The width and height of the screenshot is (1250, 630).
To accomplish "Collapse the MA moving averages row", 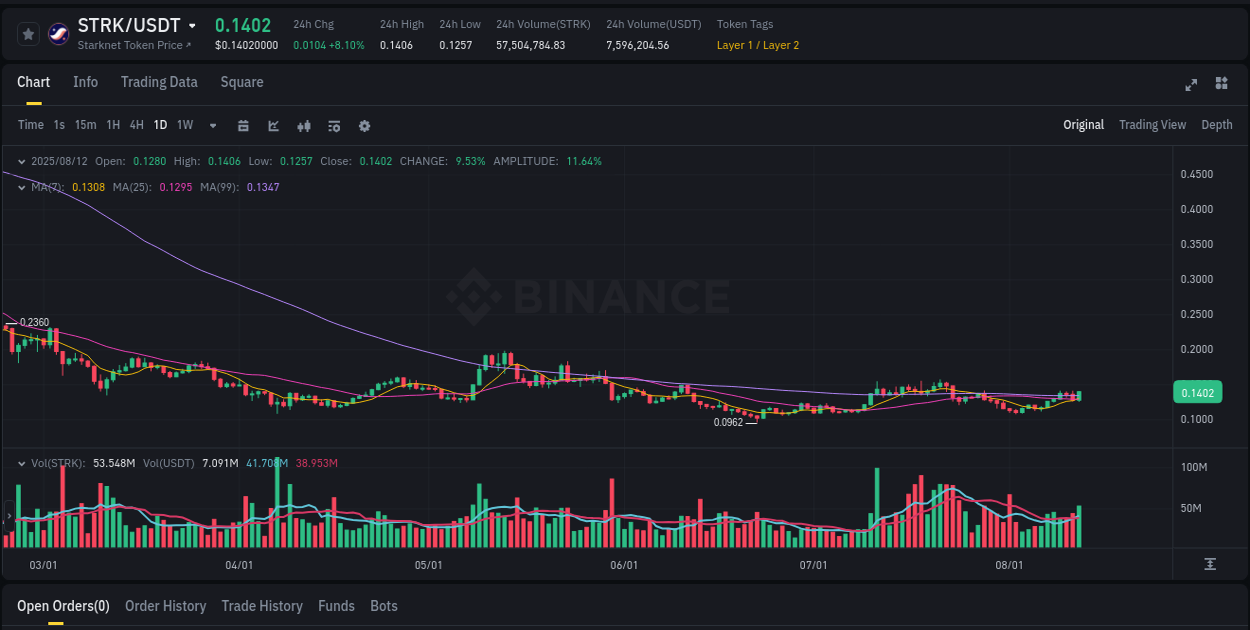I will (21, 186).
